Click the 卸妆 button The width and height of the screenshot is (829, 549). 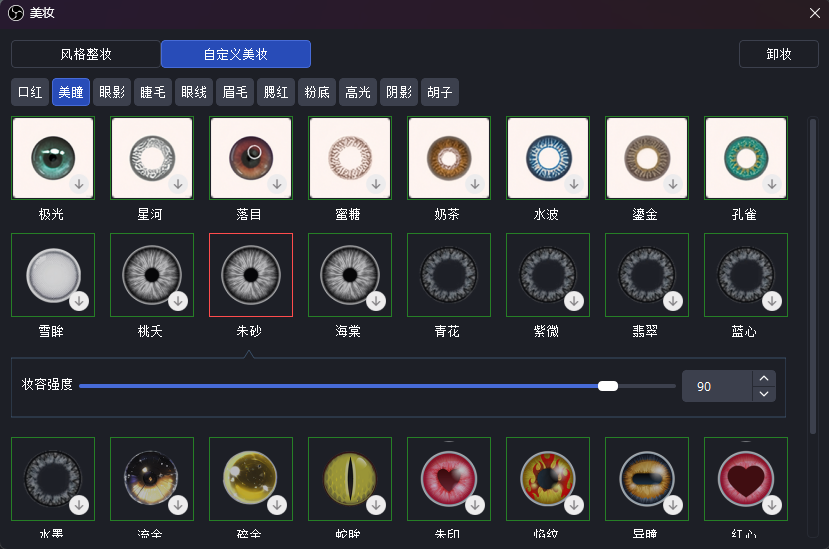pos(779,54)
